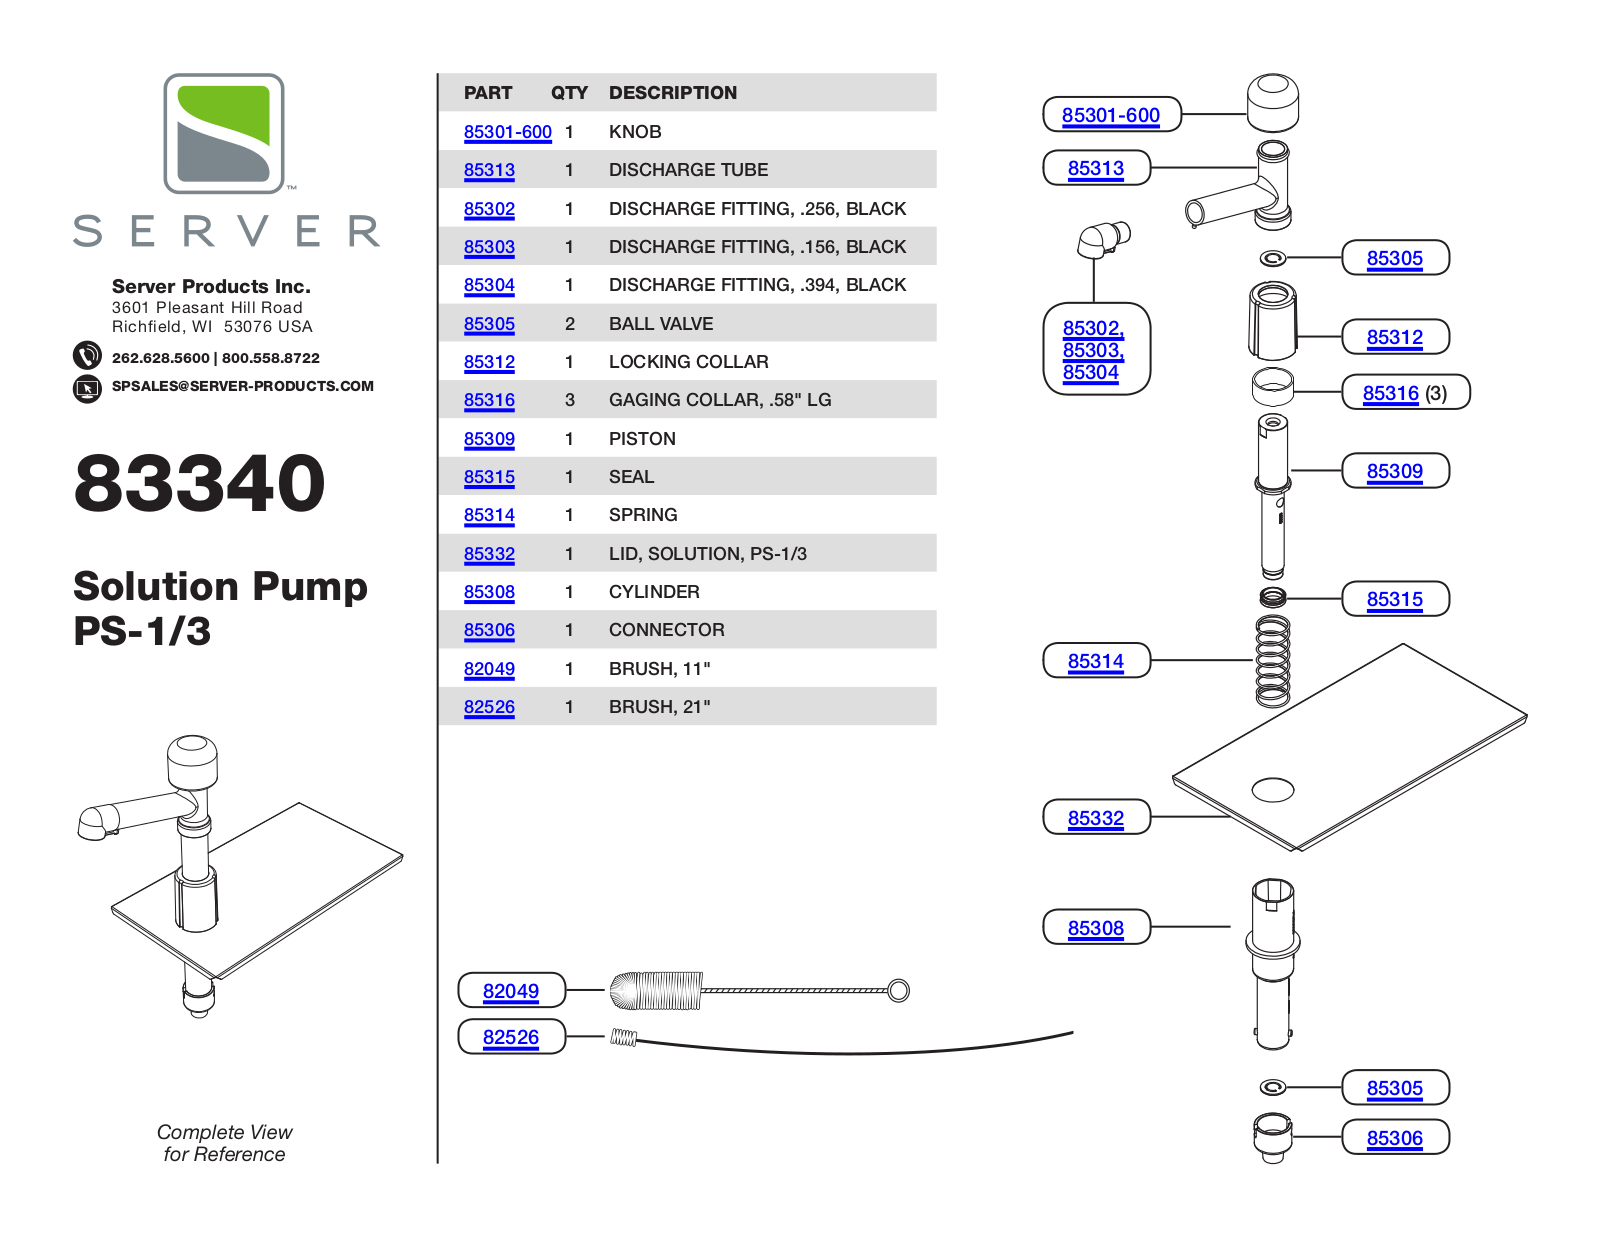The image size is (1600, 1237).
Task: Click the 85309 callout beside piston
Action: click(1395, 471)
